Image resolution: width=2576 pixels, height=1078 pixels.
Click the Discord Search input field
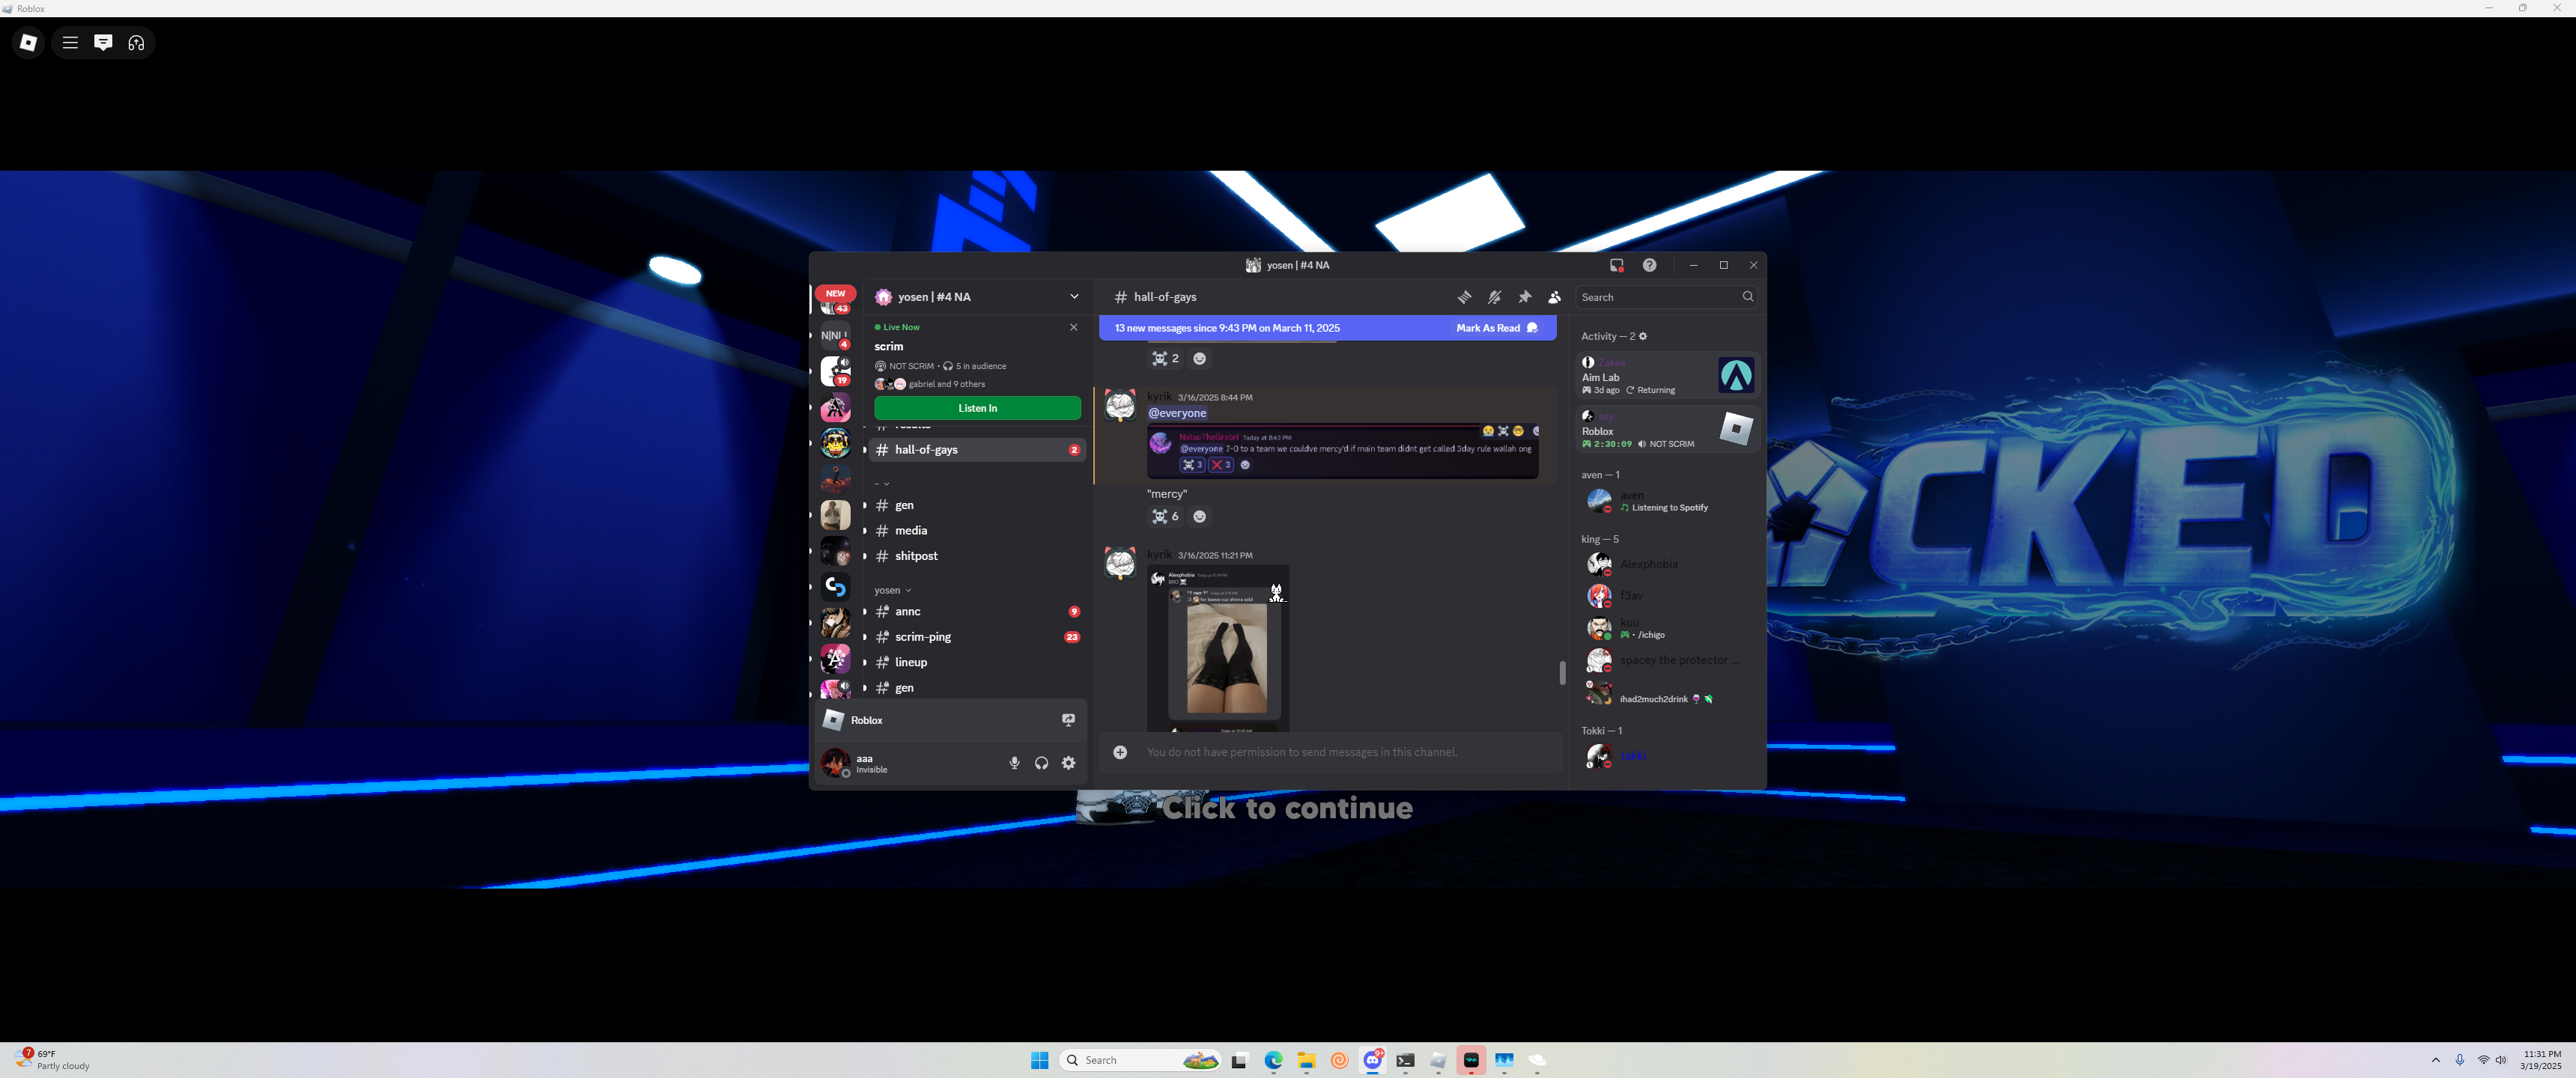1657,297
